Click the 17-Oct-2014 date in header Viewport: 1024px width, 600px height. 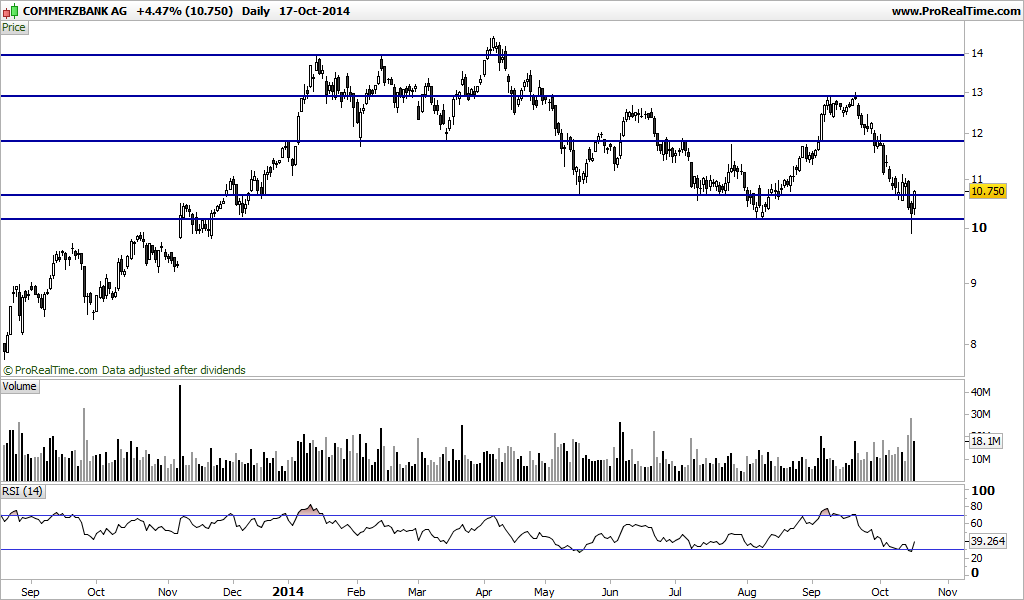[313, 11]
